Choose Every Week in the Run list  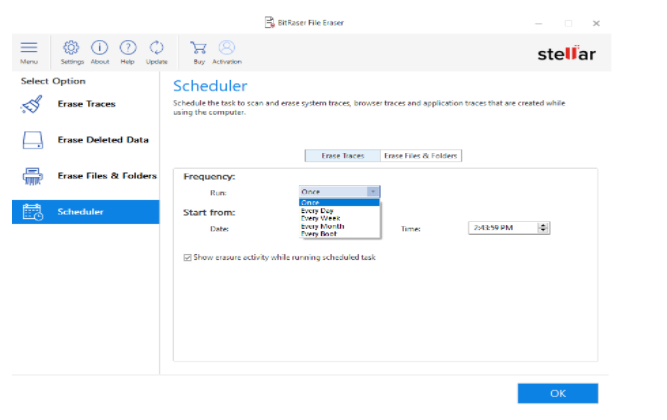pos(339,218)
